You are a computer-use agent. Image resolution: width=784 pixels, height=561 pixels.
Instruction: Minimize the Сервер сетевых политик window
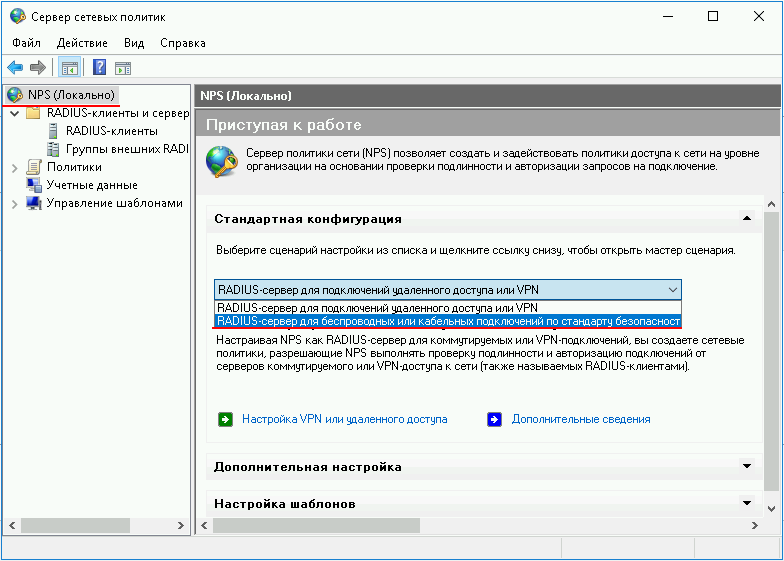668,16
